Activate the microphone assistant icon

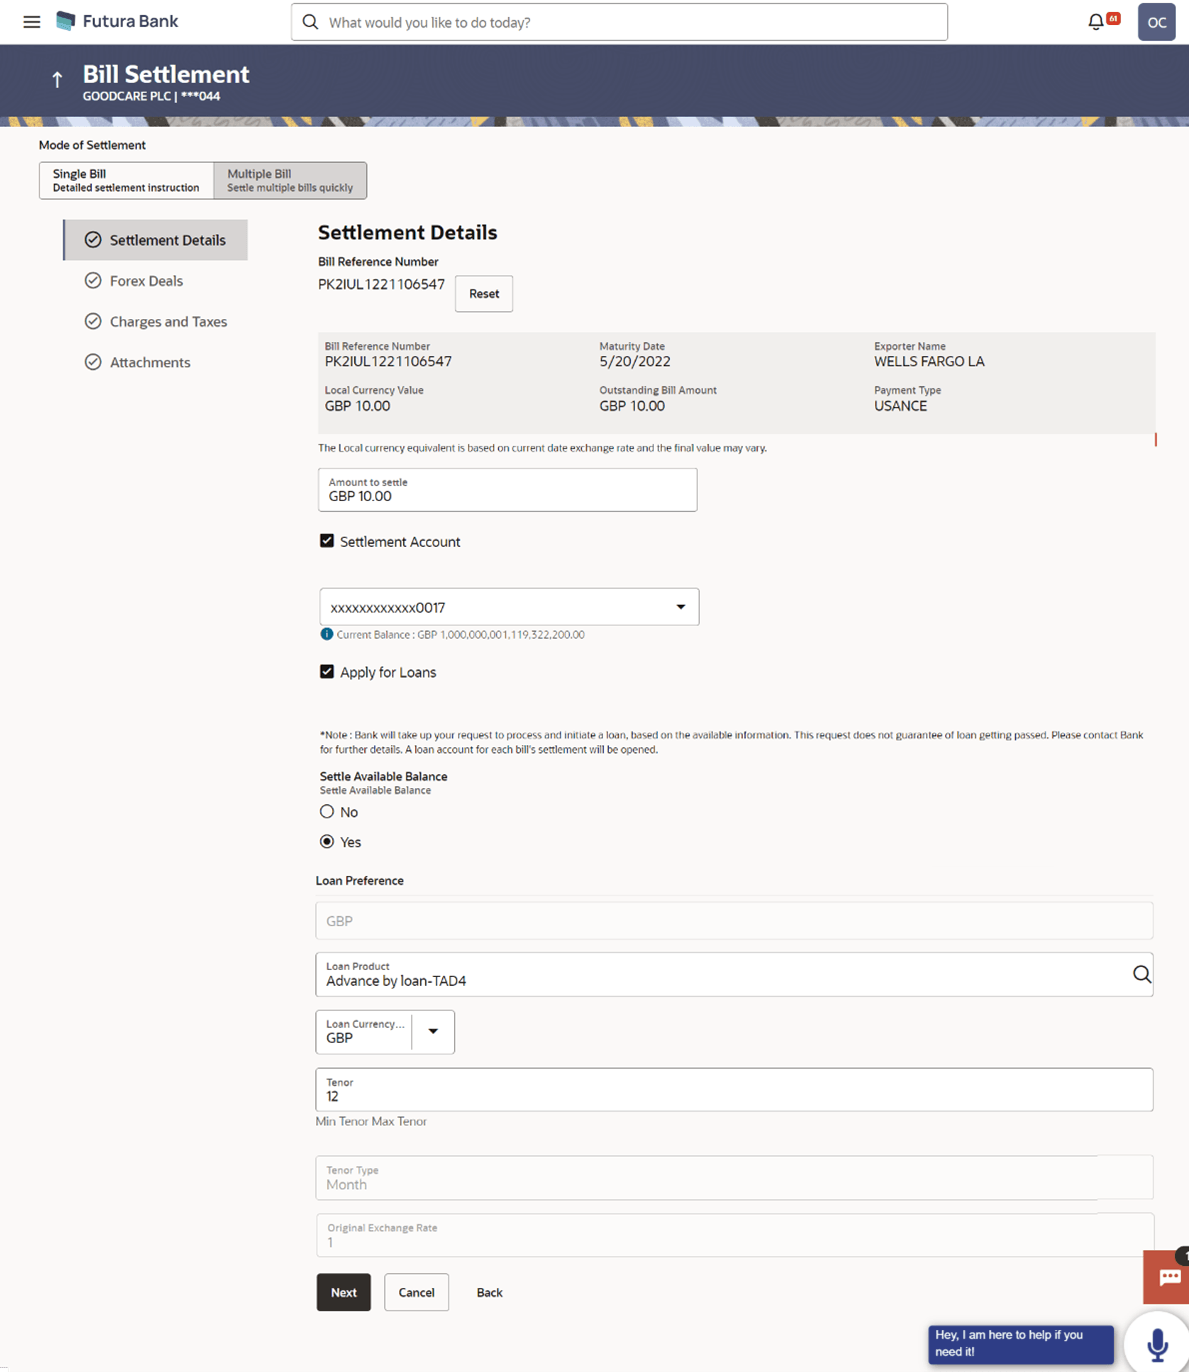pyautogui.click(x=1157, y=1344)
